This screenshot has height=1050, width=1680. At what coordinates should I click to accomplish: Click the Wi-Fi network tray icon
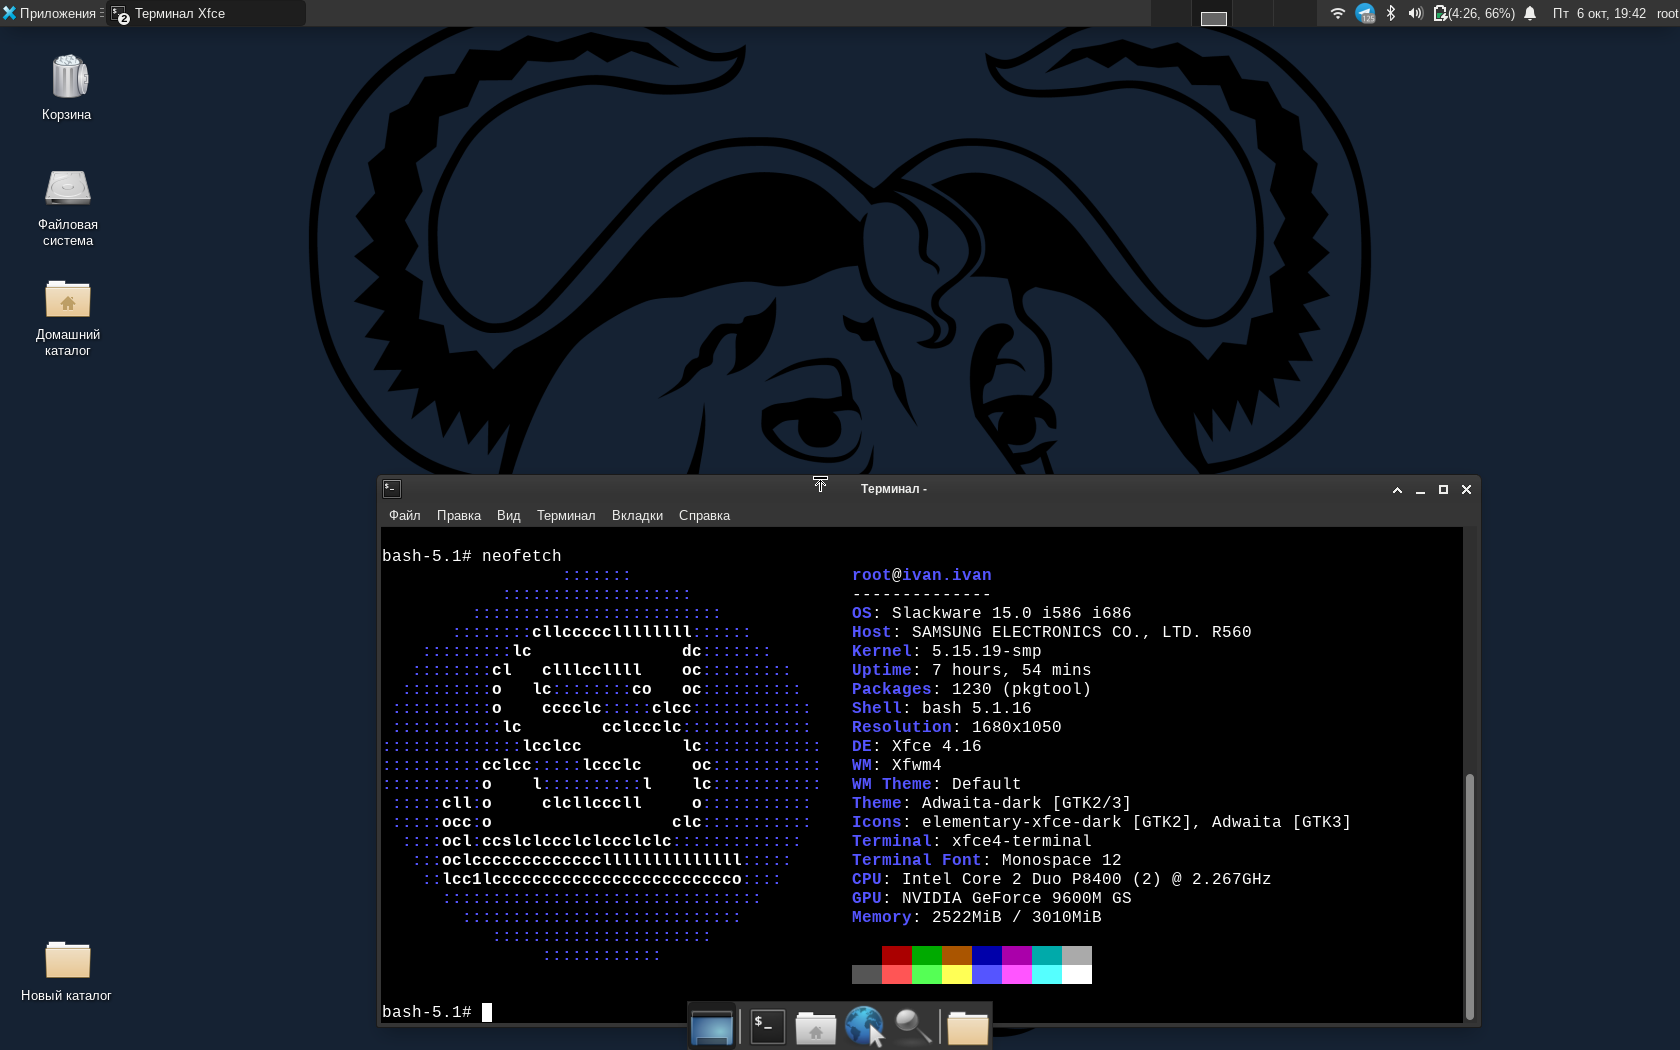pyautogui.click(x=1337, y=13)
